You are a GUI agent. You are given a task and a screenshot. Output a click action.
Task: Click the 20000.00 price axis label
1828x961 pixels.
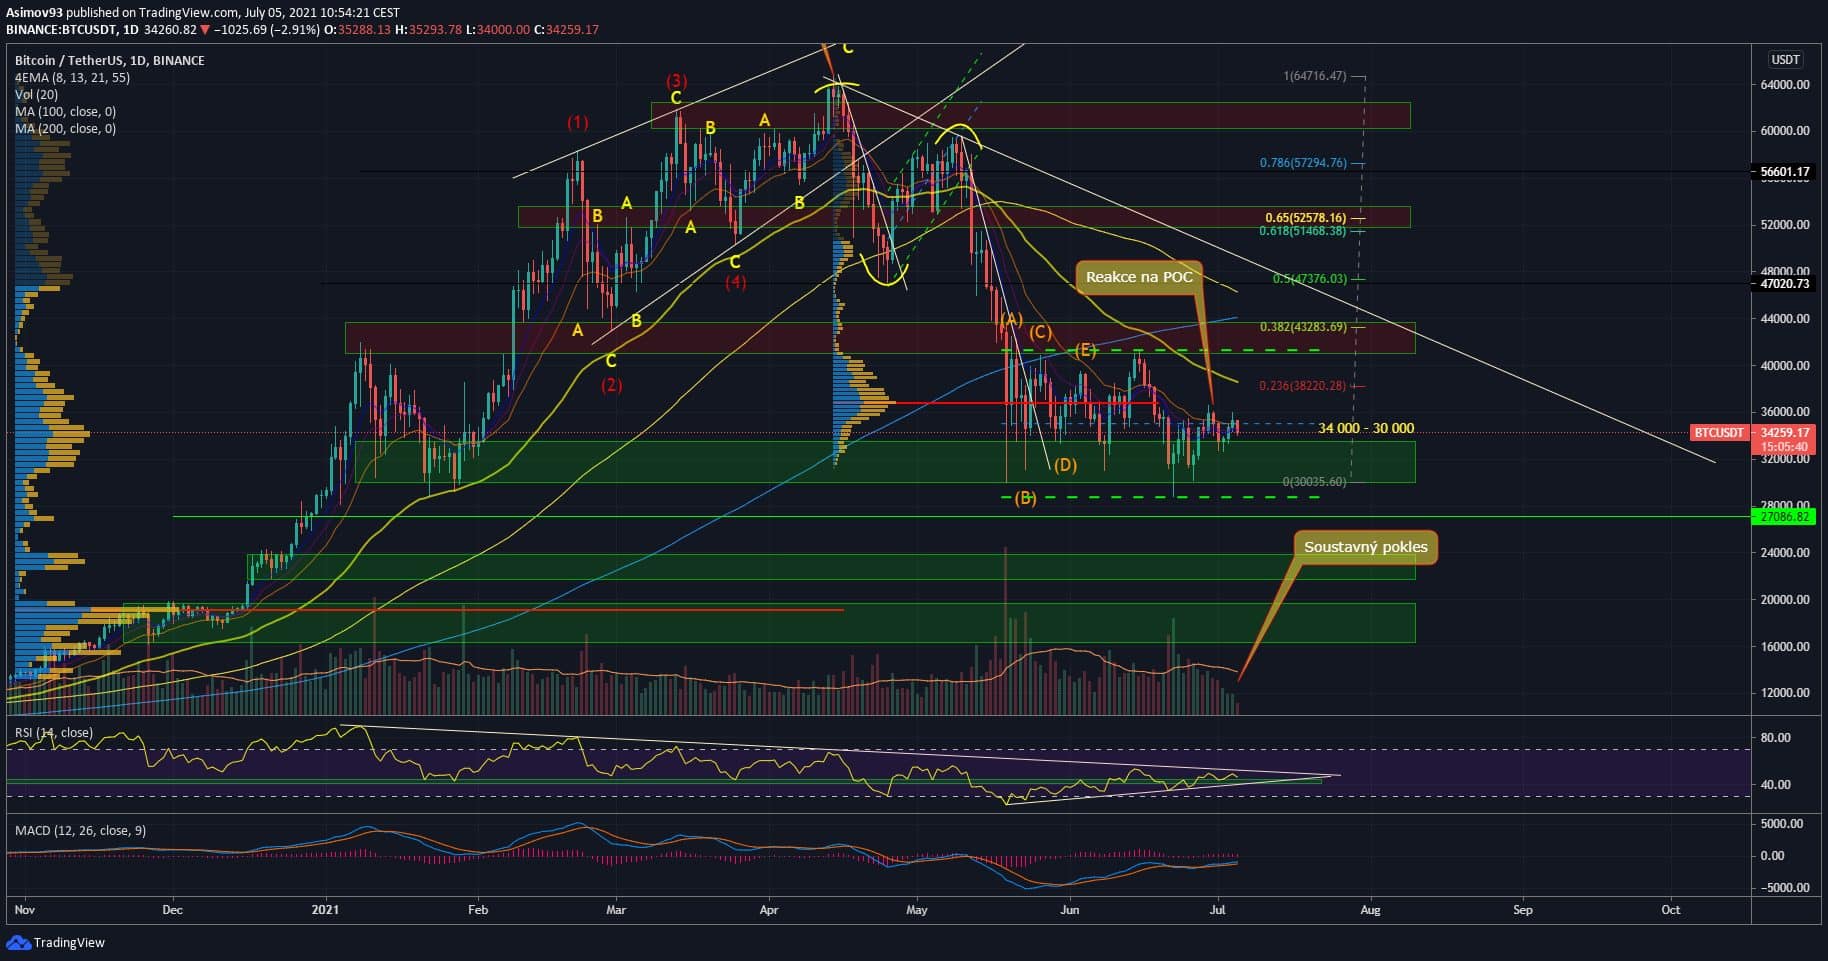point(1785,600)
